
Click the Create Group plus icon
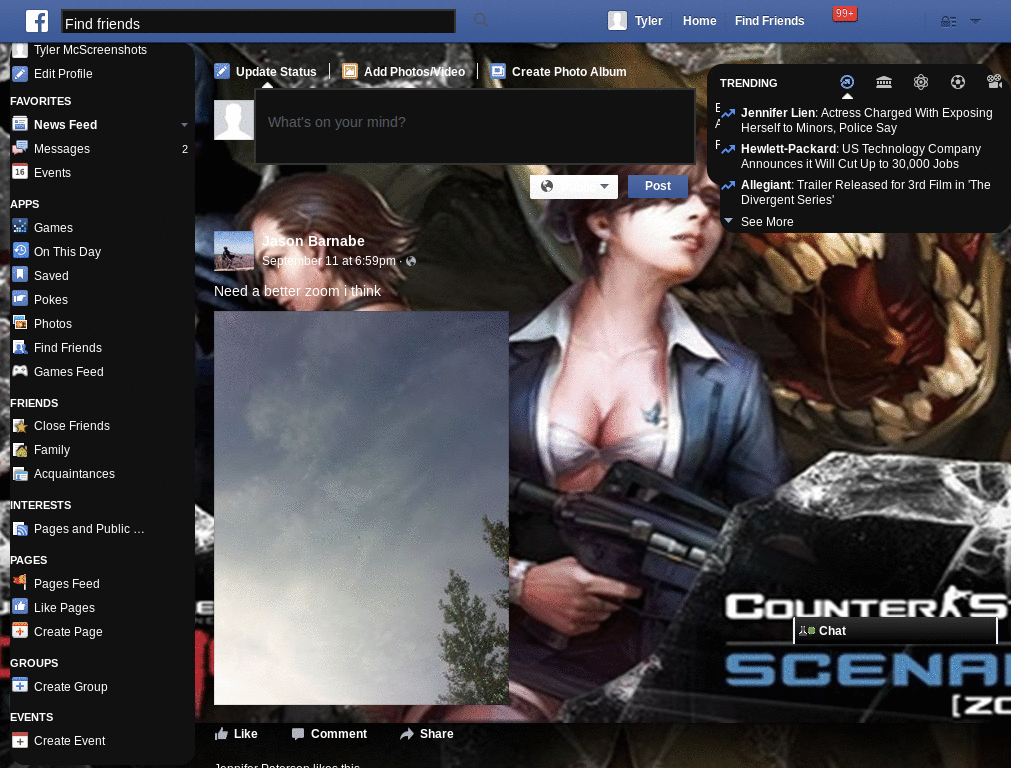(20, 686)
